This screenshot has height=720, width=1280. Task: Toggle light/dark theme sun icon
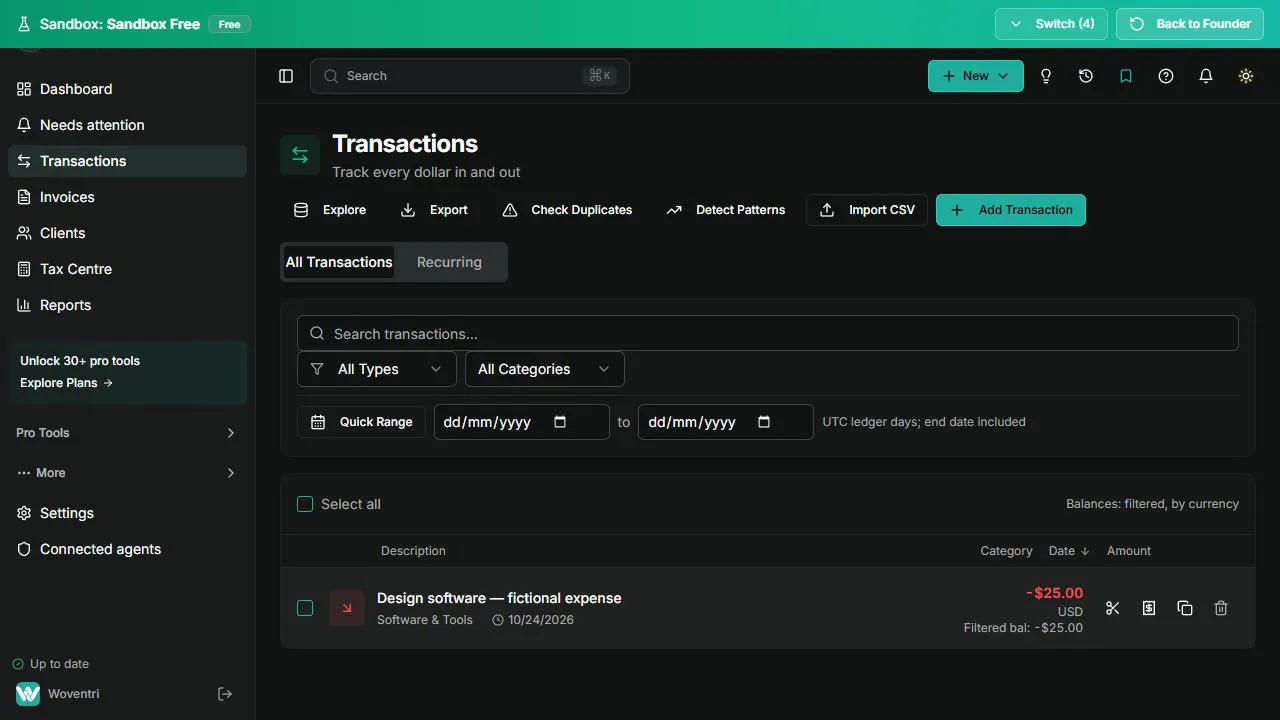click(x=1246, y=76)
